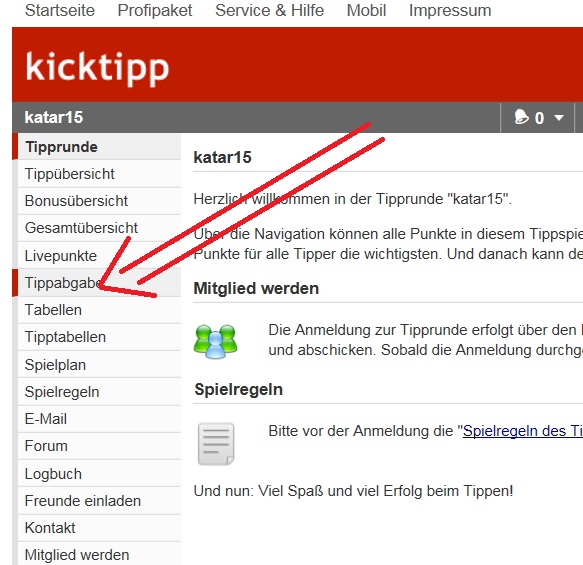Click the green group members icon
The image size is (583, 565).
pyautogui.click(x=215, y=341)
